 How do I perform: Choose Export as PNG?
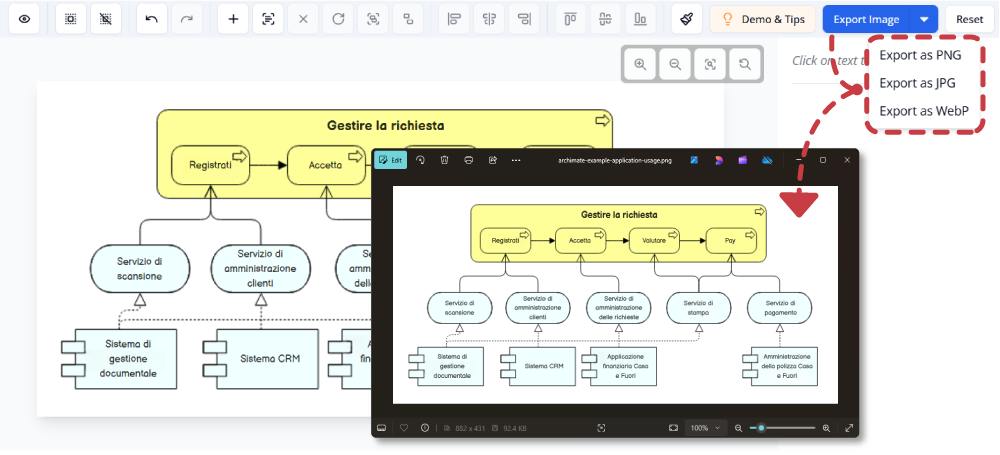click(x=919, y=56)
